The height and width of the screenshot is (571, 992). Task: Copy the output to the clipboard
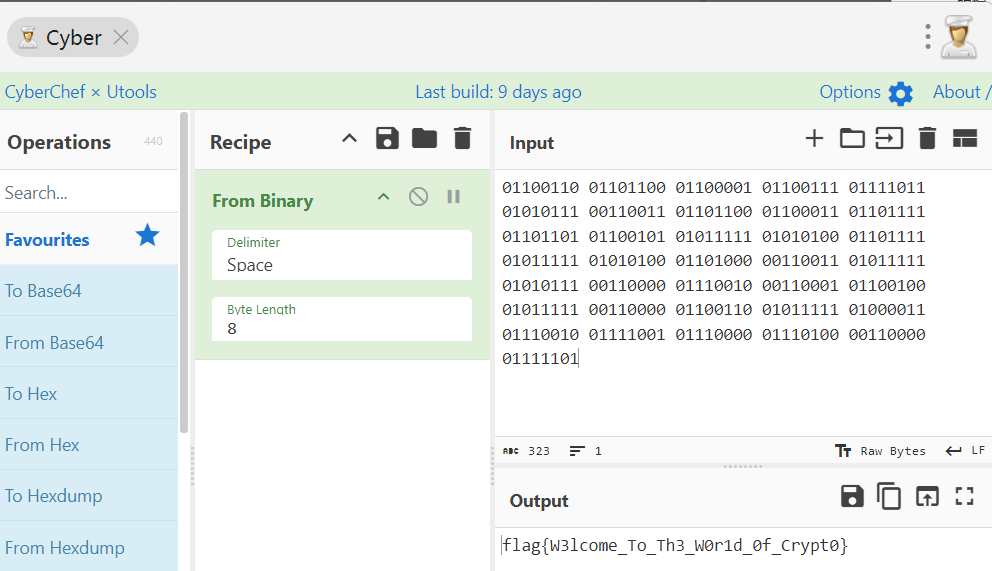(889, 496)
